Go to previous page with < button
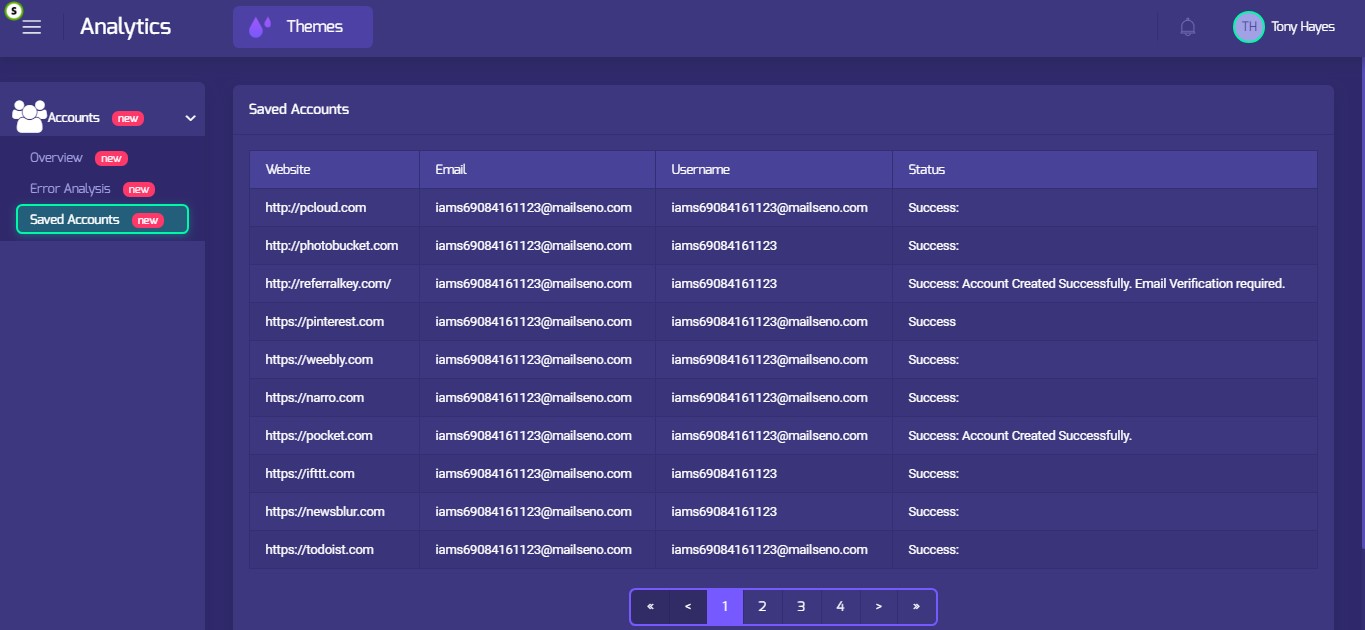The image size is (1365, 630). pyautogui.click(x=688, y=607)
